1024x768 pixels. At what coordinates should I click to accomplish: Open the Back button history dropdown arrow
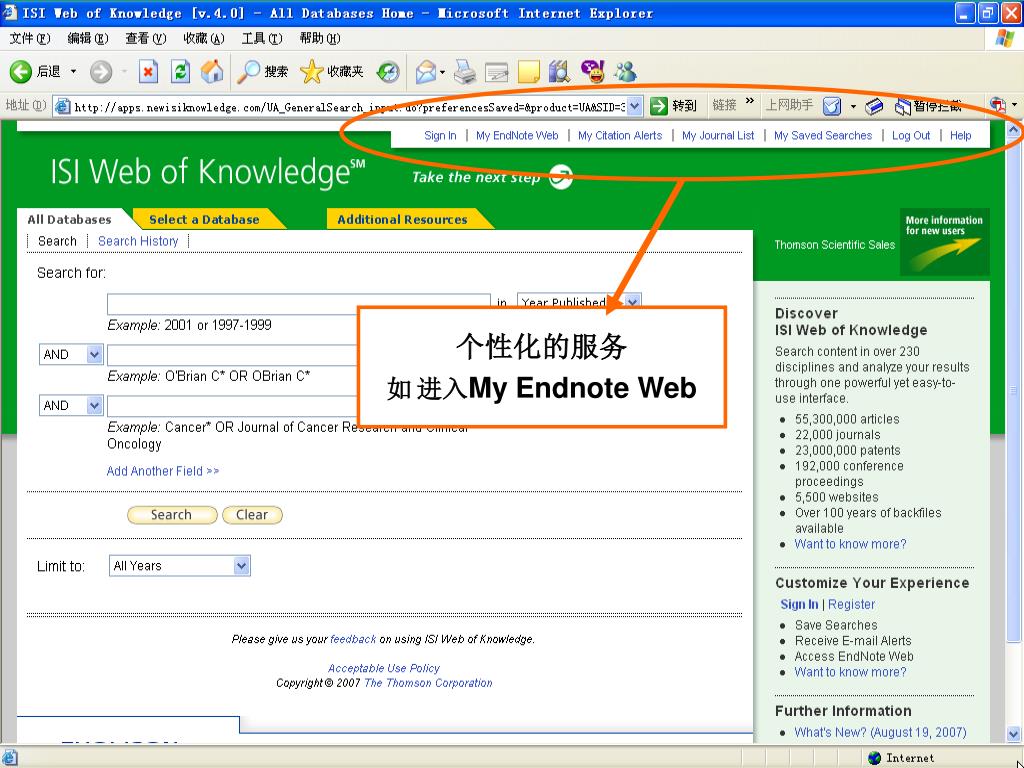[73, 72]
